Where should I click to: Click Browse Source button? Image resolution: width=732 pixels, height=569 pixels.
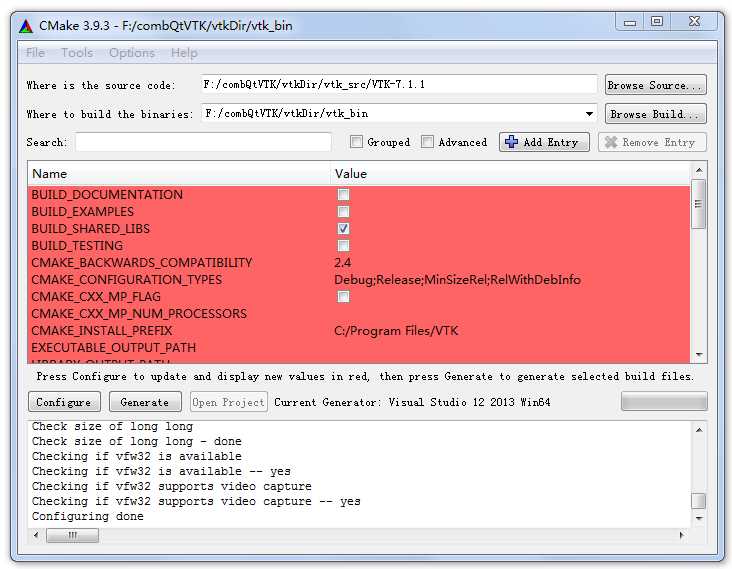coord(655,85)
